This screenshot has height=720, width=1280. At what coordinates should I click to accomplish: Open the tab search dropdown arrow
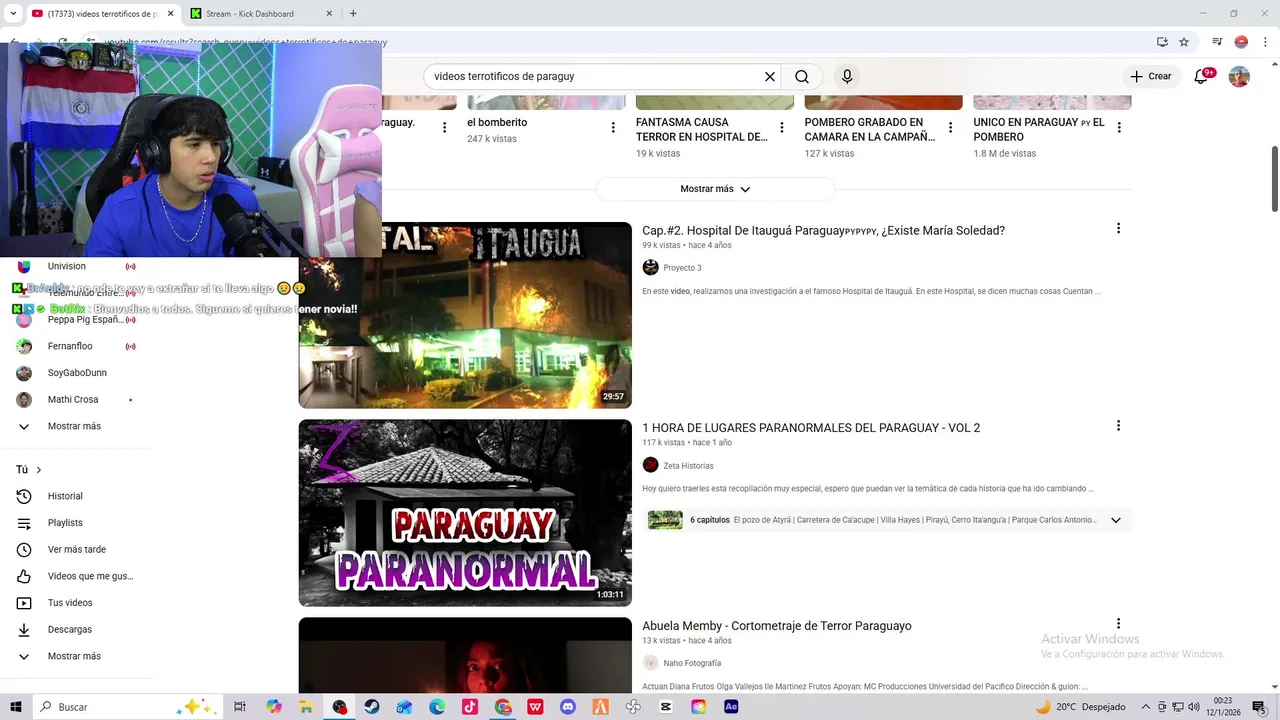pyautogui.click(x=13, y=14)
